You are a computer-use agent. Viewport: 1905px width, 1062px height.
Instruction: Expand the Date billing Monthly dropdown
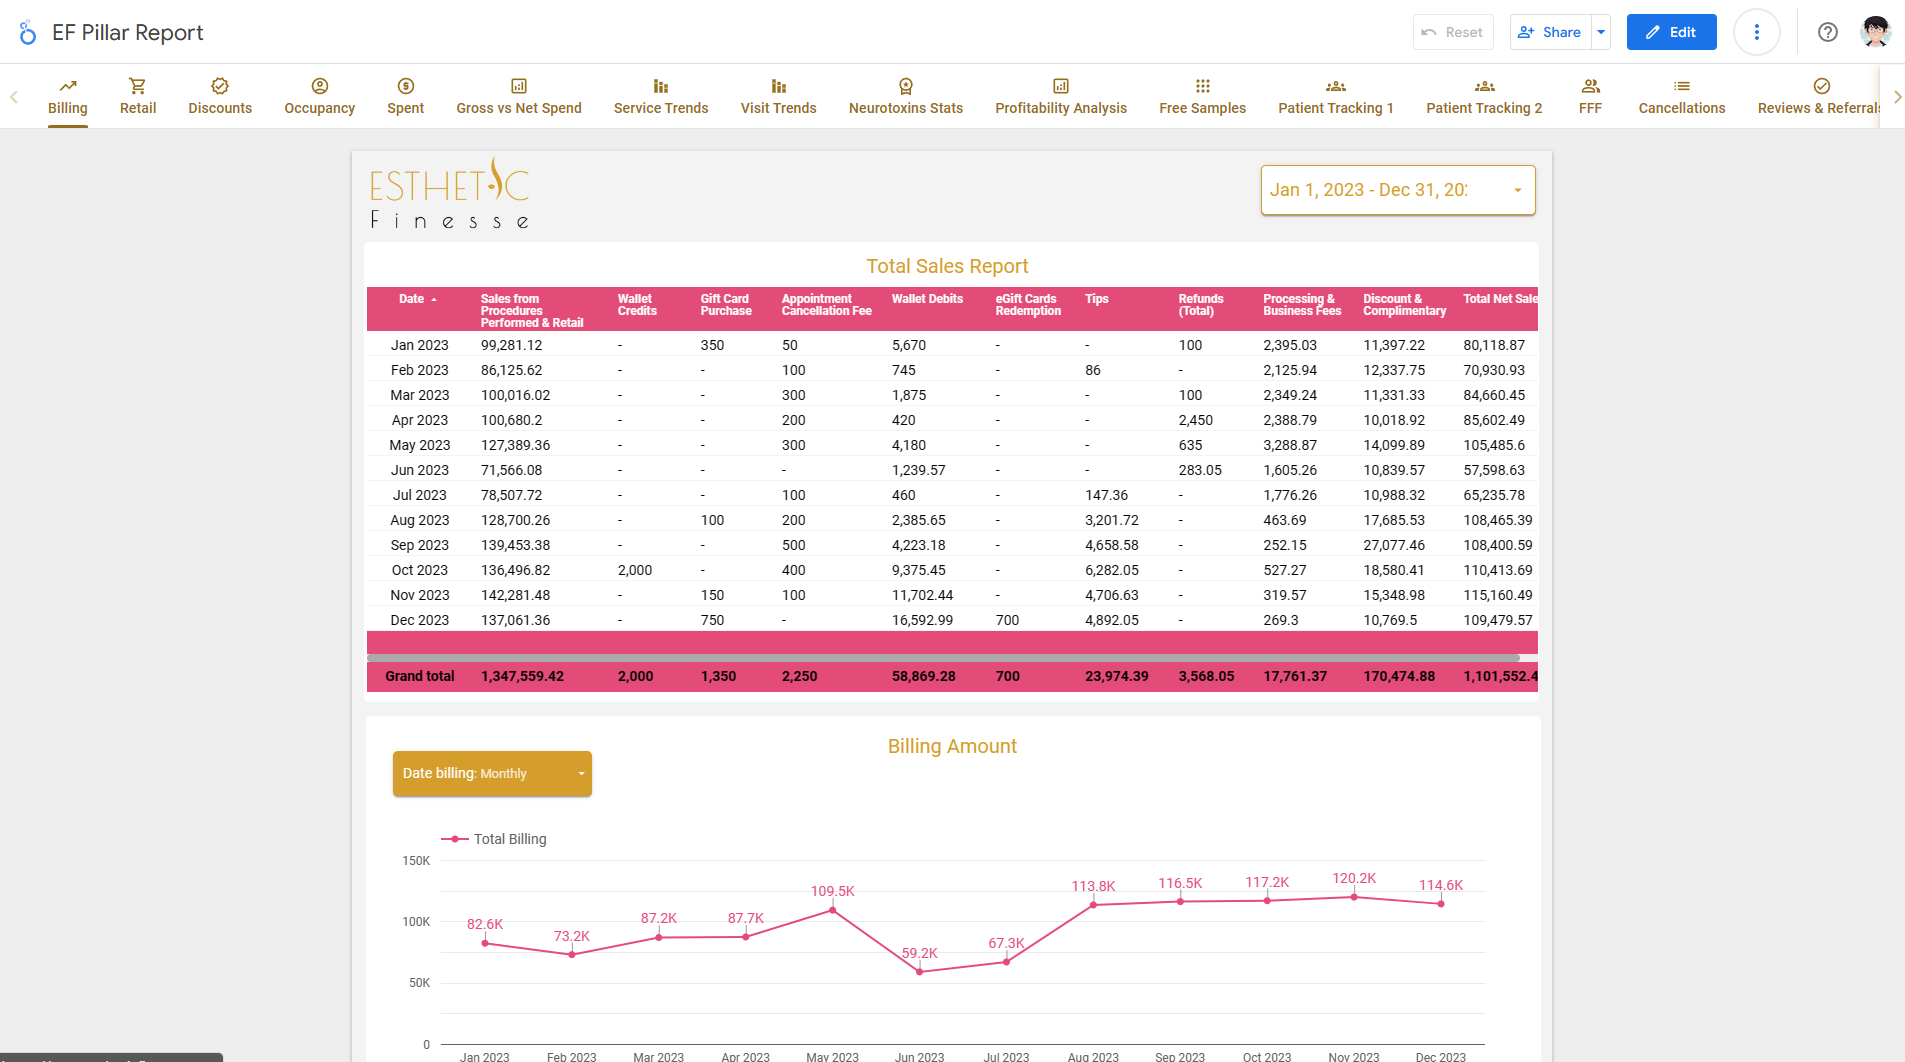(x=492, y=774)
